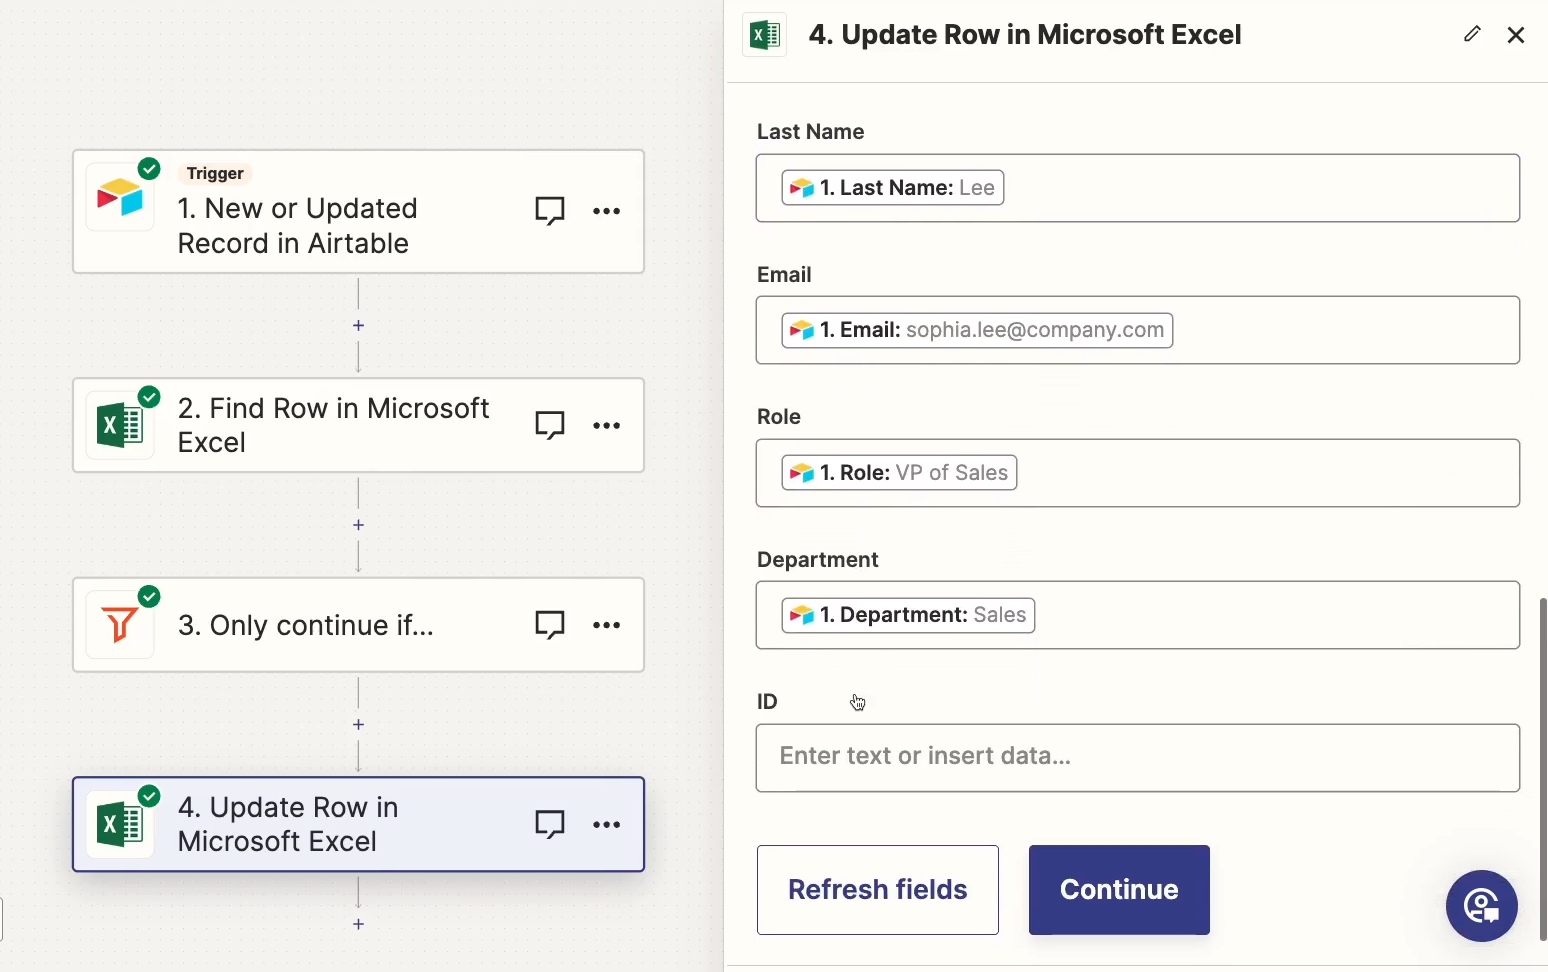Click the Department field label
Screen dimensions: 1548x972
pos(818,560)
